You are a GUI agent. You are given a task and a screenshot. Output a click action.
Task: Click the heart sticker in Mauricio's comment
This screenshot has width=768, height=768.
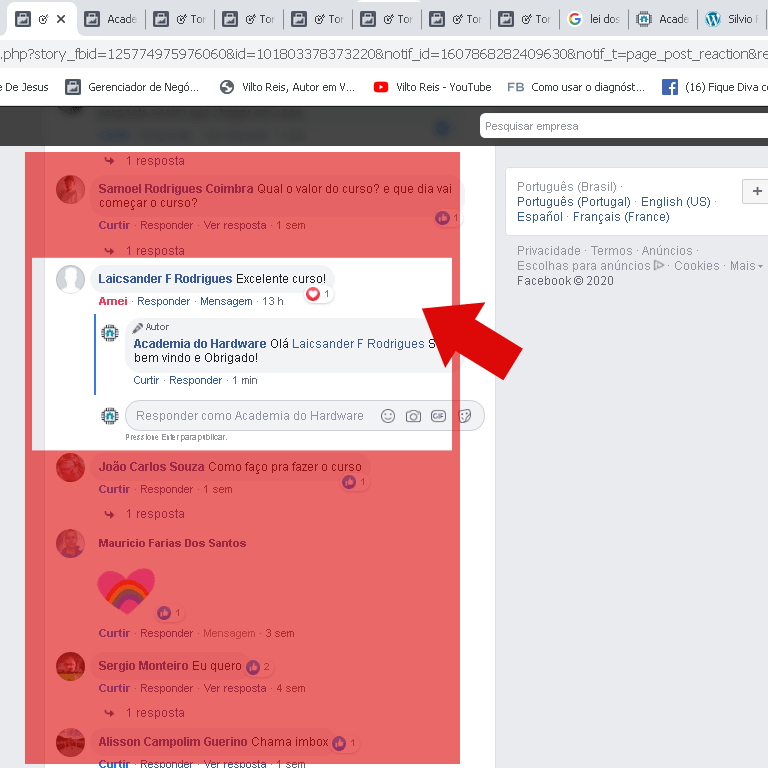click(126, 590)
